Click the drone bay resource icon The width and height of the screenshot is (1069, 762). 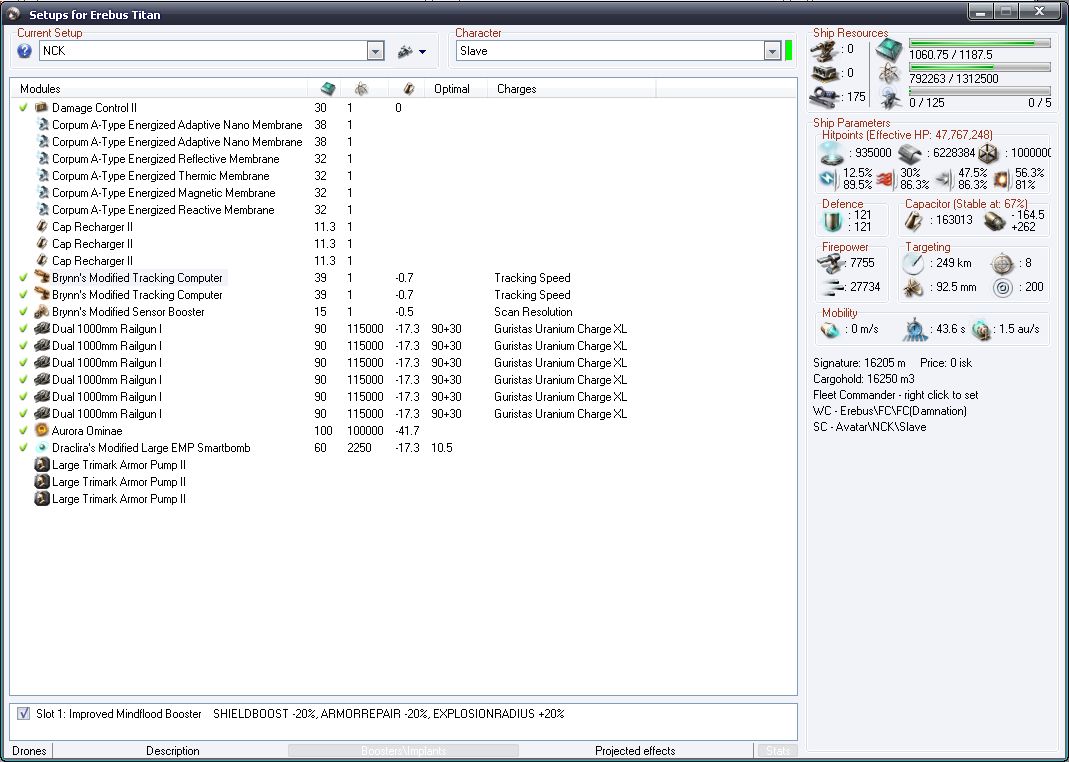pos(889,99)
